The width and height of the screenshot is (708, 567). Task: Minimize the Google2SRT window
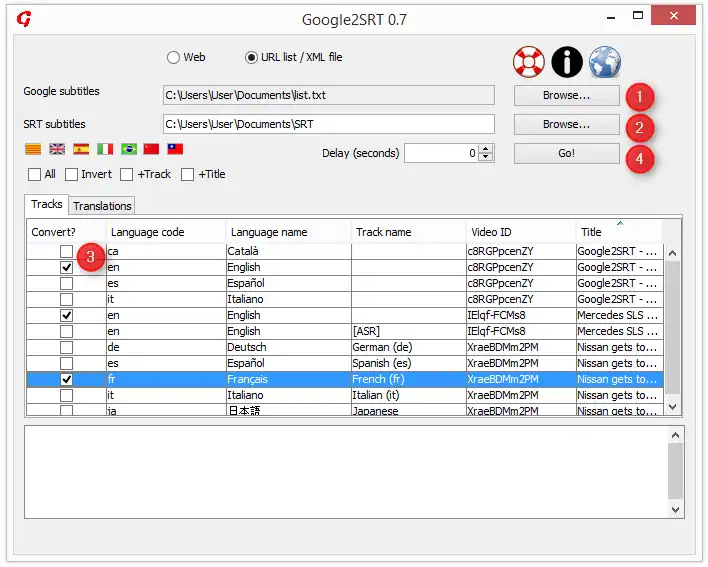611,17
